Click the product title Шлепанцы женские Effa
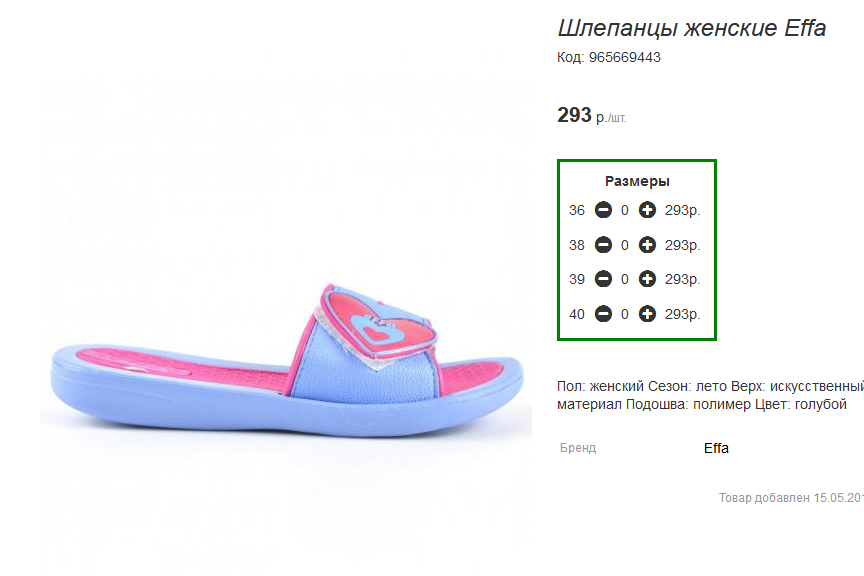The width and height of the screenshot is (864, 576). [x=692, y=28]
